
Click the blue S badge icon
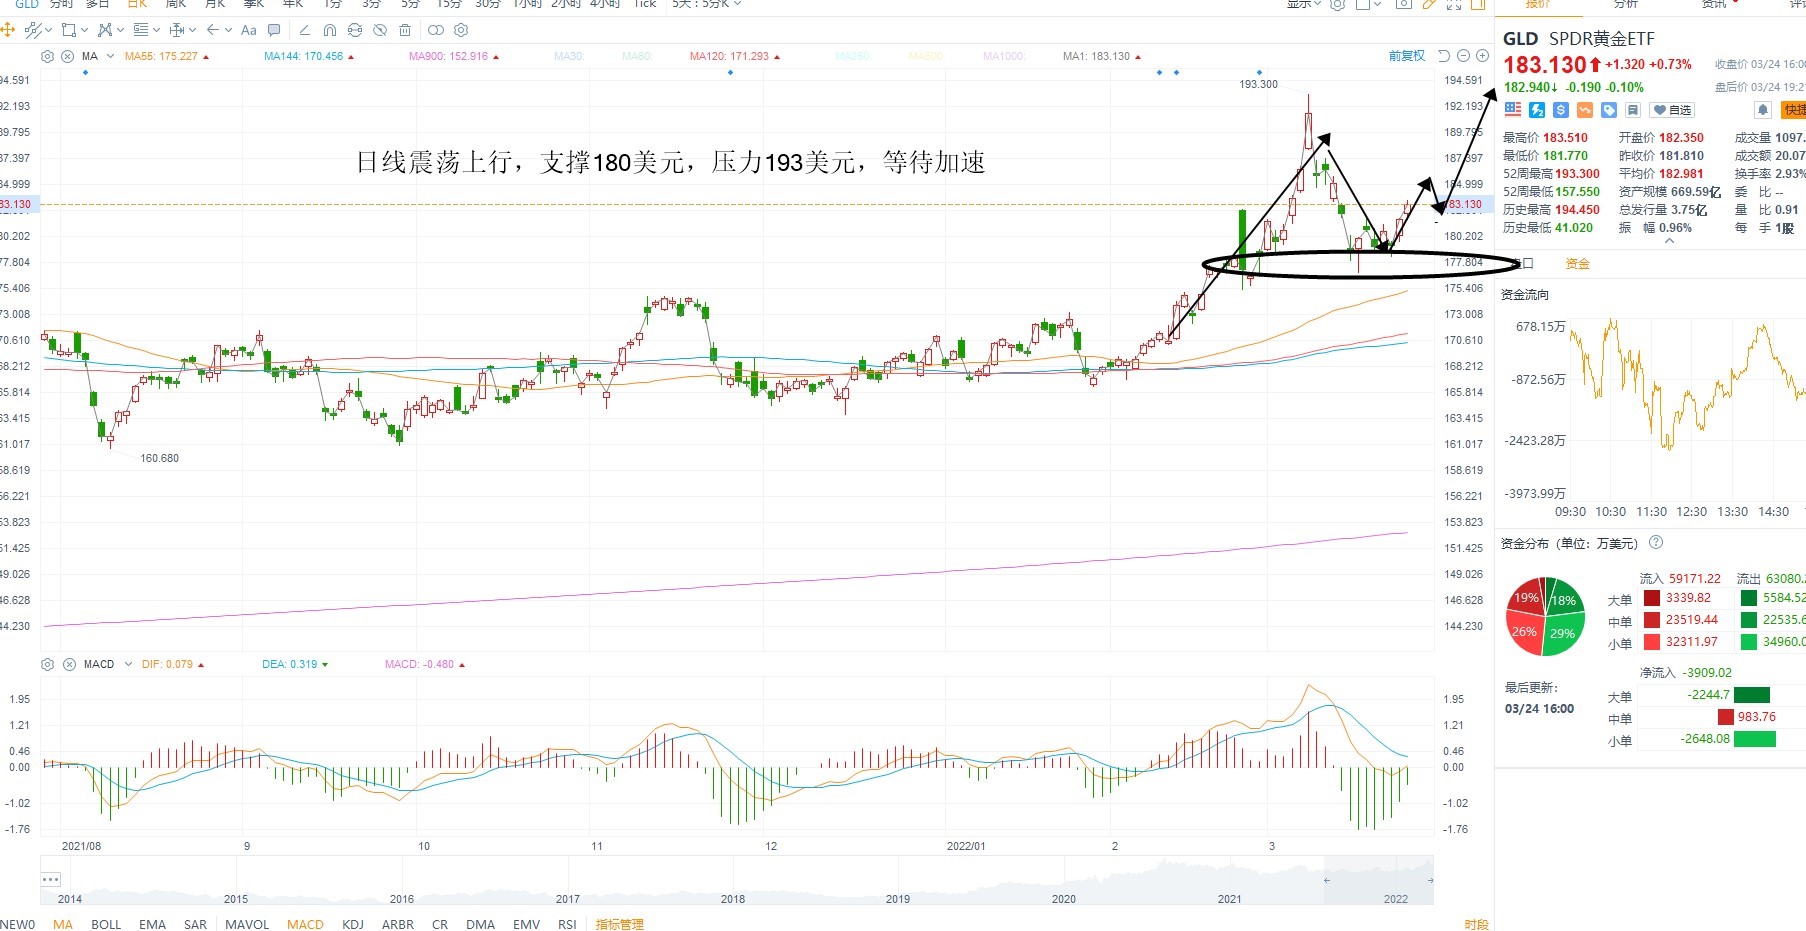(x=1560, y=110)
